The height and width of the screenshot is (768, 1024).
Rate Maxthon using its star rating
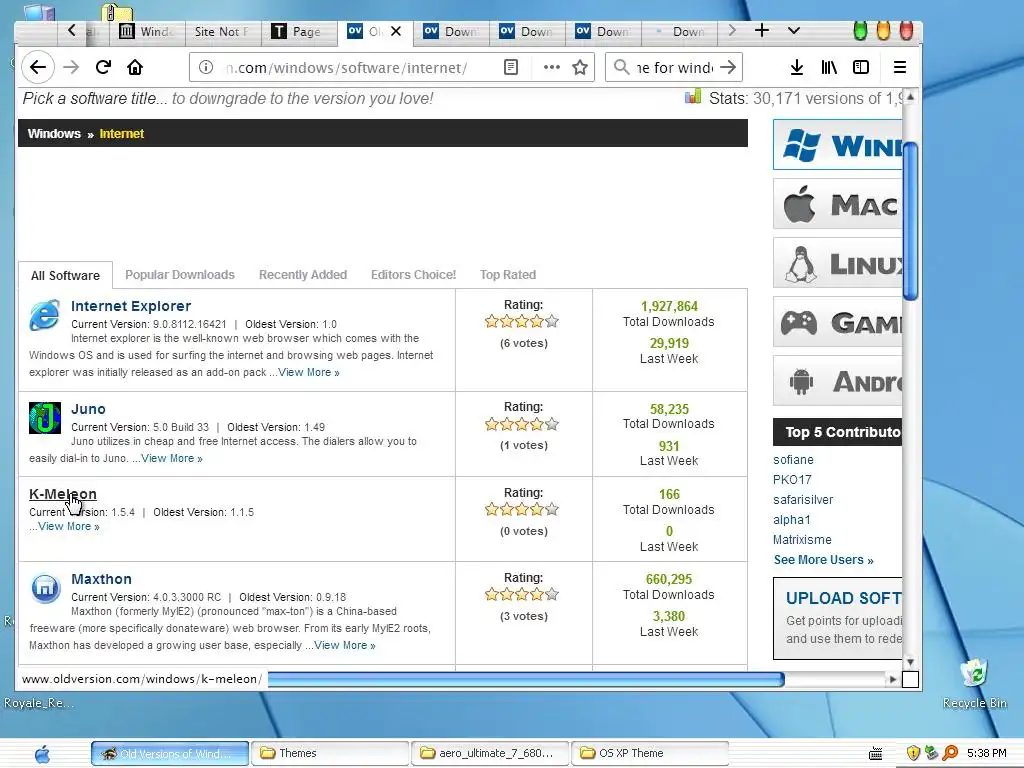click(522, 594)
